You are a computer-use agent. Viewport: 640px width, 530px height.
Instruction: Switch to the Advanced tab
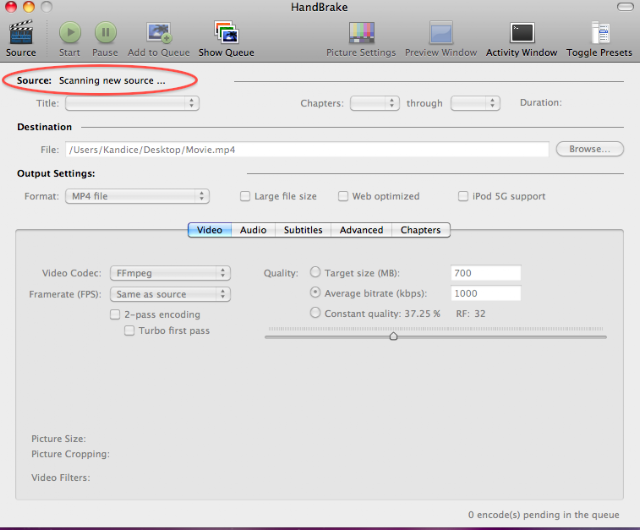[361, 230]
